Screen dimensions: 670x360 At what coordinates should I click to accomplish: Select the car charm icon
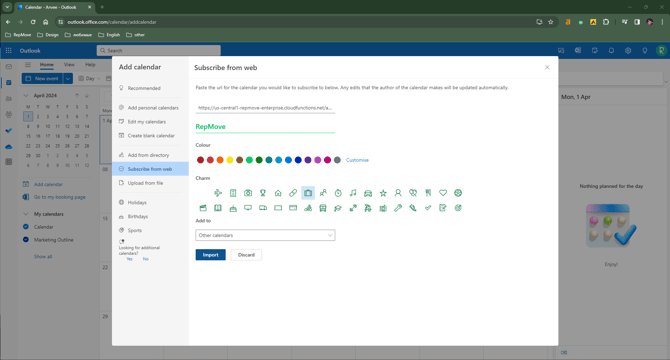coord(368,193)
